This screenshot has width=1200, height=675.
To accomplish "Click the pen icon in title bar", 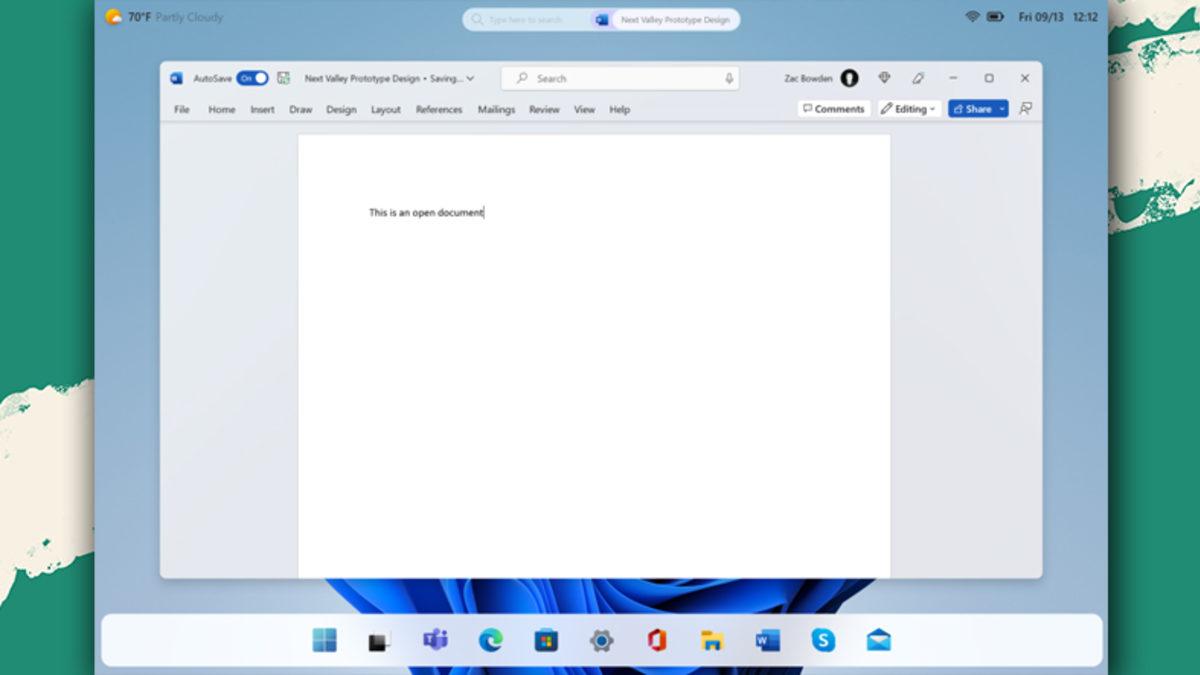I will [918, 78].
